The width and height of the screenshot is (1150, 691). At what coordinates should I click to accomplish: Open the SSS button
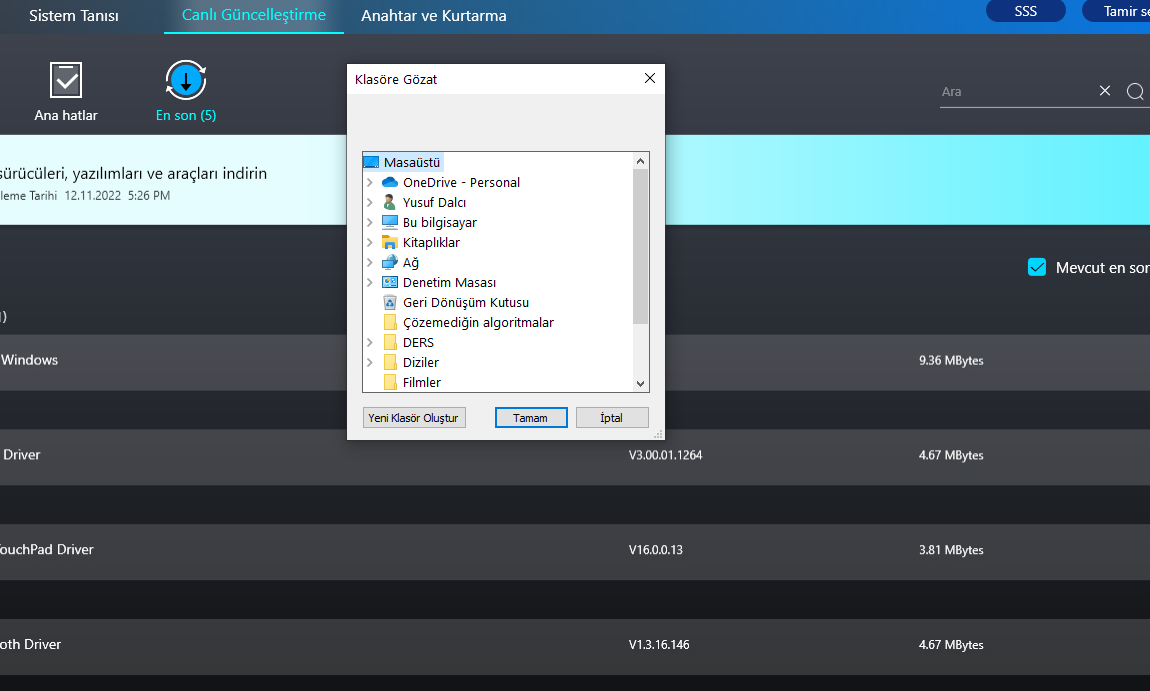1025,11
